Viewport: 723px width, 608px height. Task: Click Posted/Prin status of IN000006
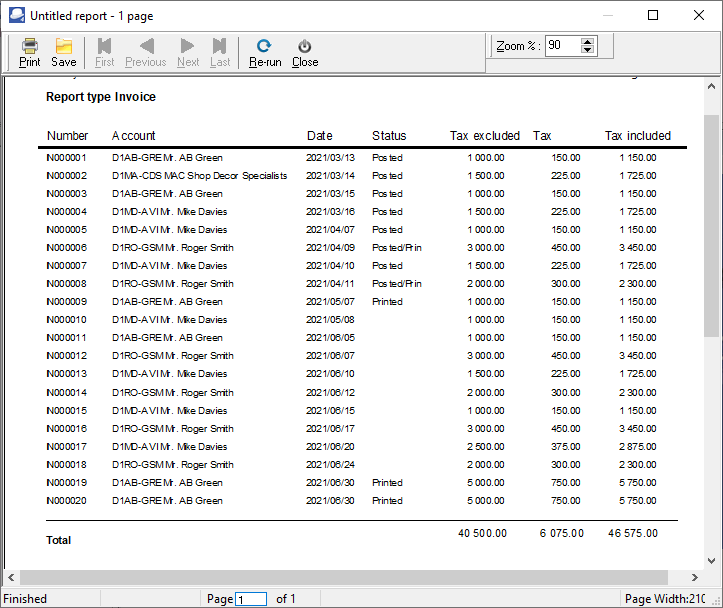pos(397,248)
